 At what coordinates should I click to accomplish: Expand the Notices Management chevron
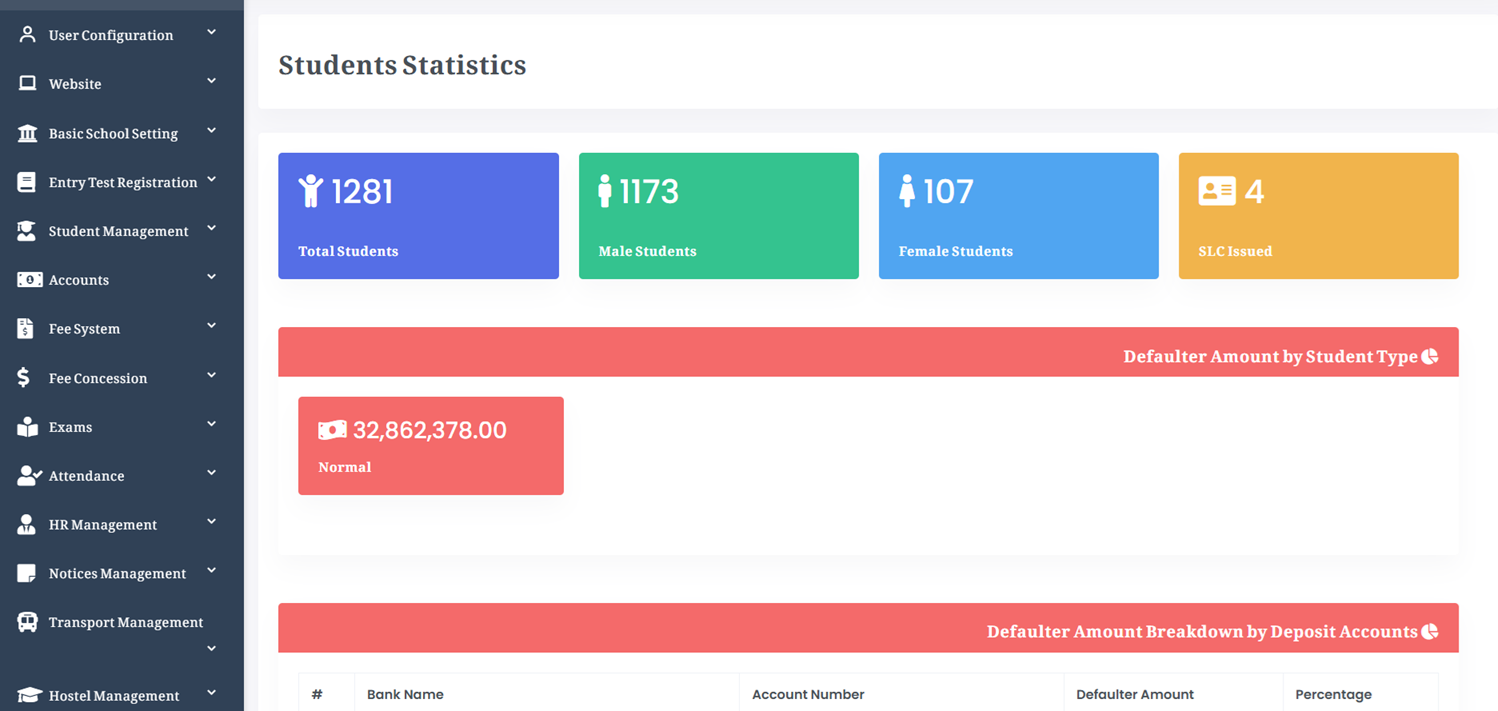[211, 570]
